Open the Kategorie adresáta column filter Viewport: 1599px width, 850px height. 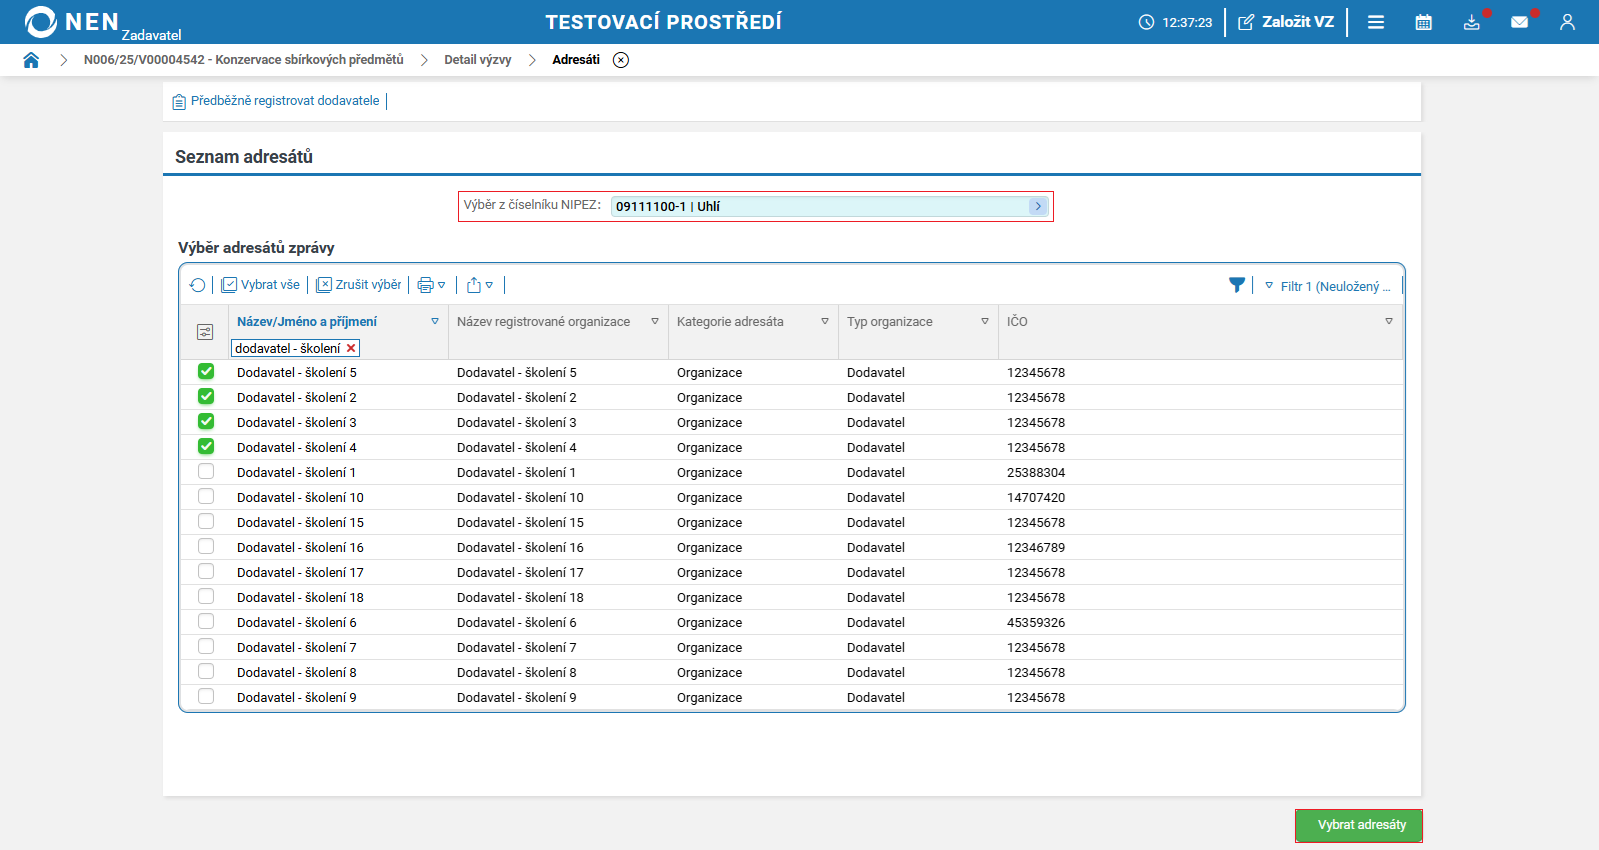(825, 322)
